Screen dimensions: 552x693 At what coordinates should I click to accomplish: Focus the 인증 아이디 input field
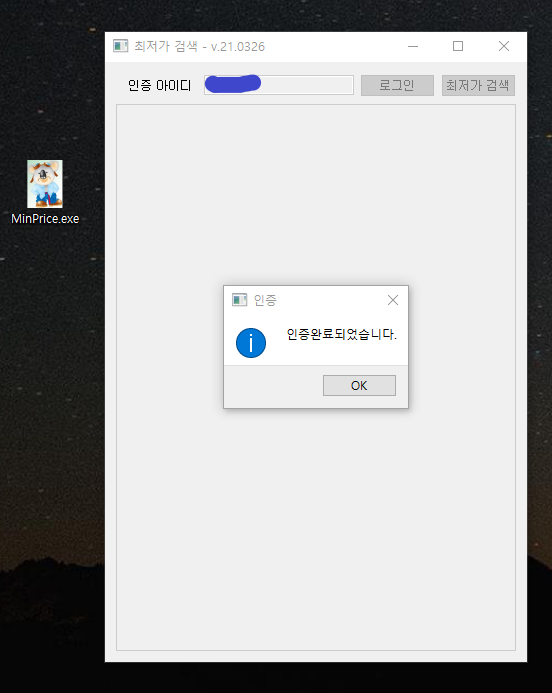(x=279, y=85)
